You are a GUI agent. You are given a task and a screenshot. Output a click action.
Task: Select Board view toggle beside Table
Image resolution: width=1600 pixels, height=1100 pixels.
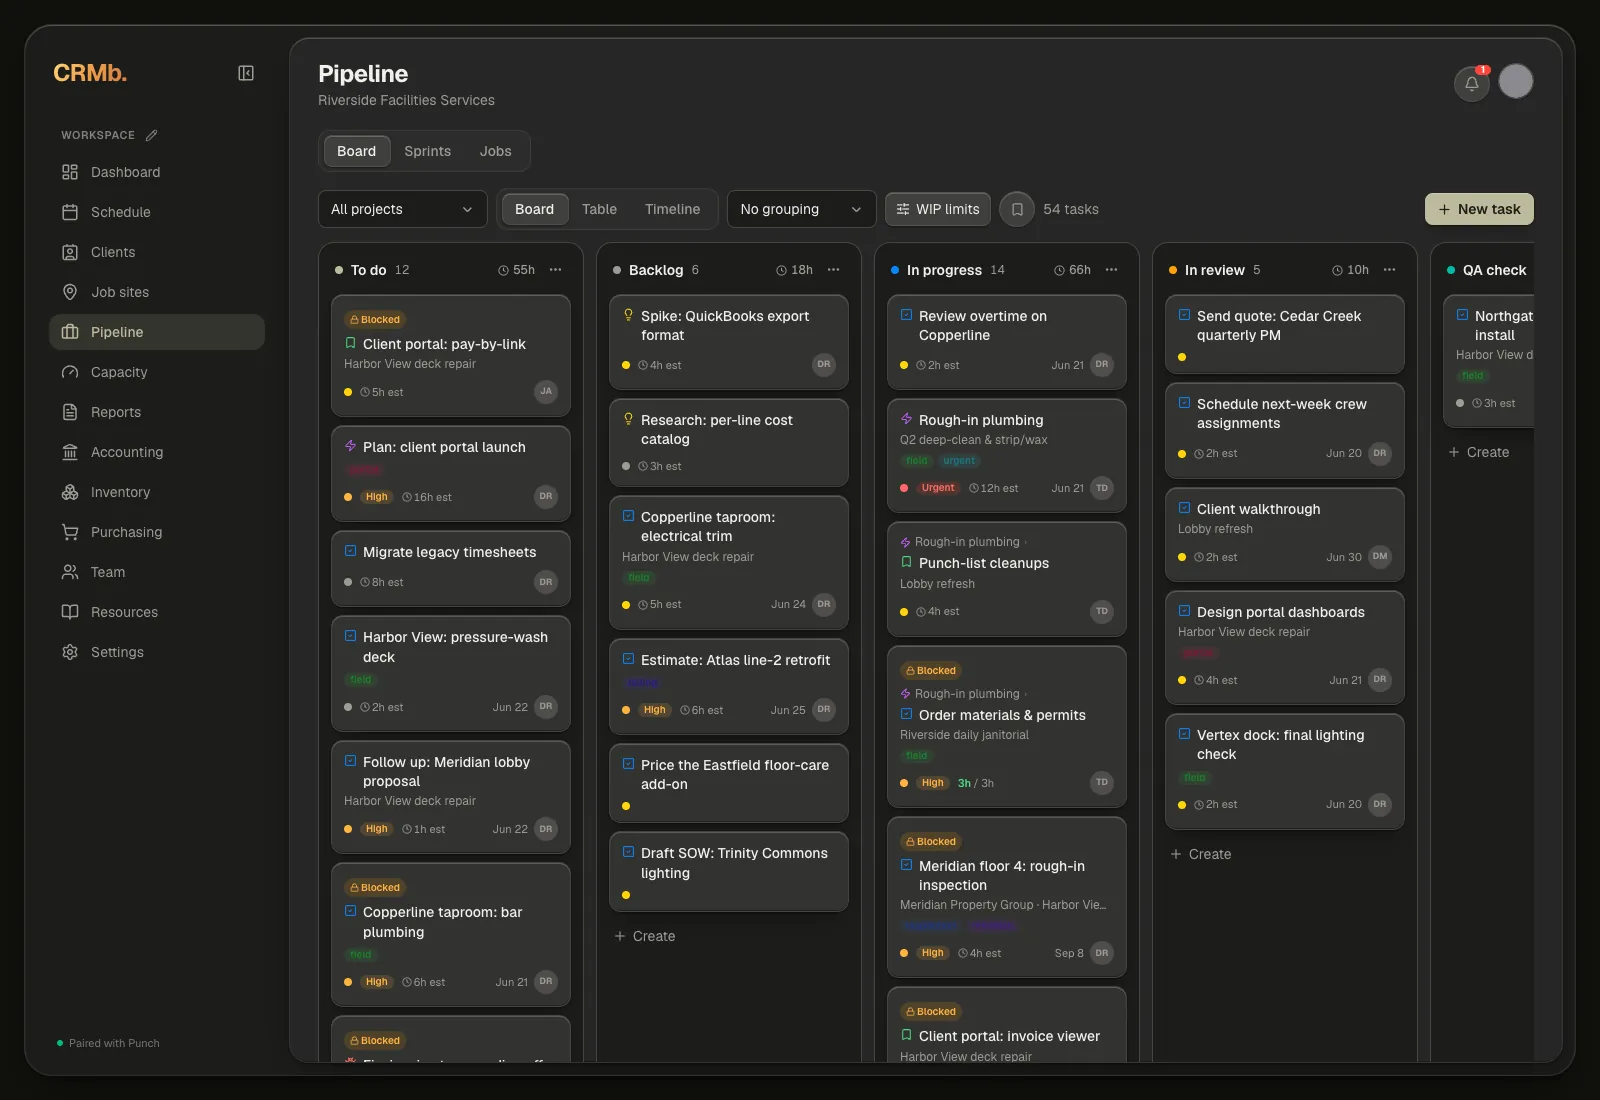[534, 209]
